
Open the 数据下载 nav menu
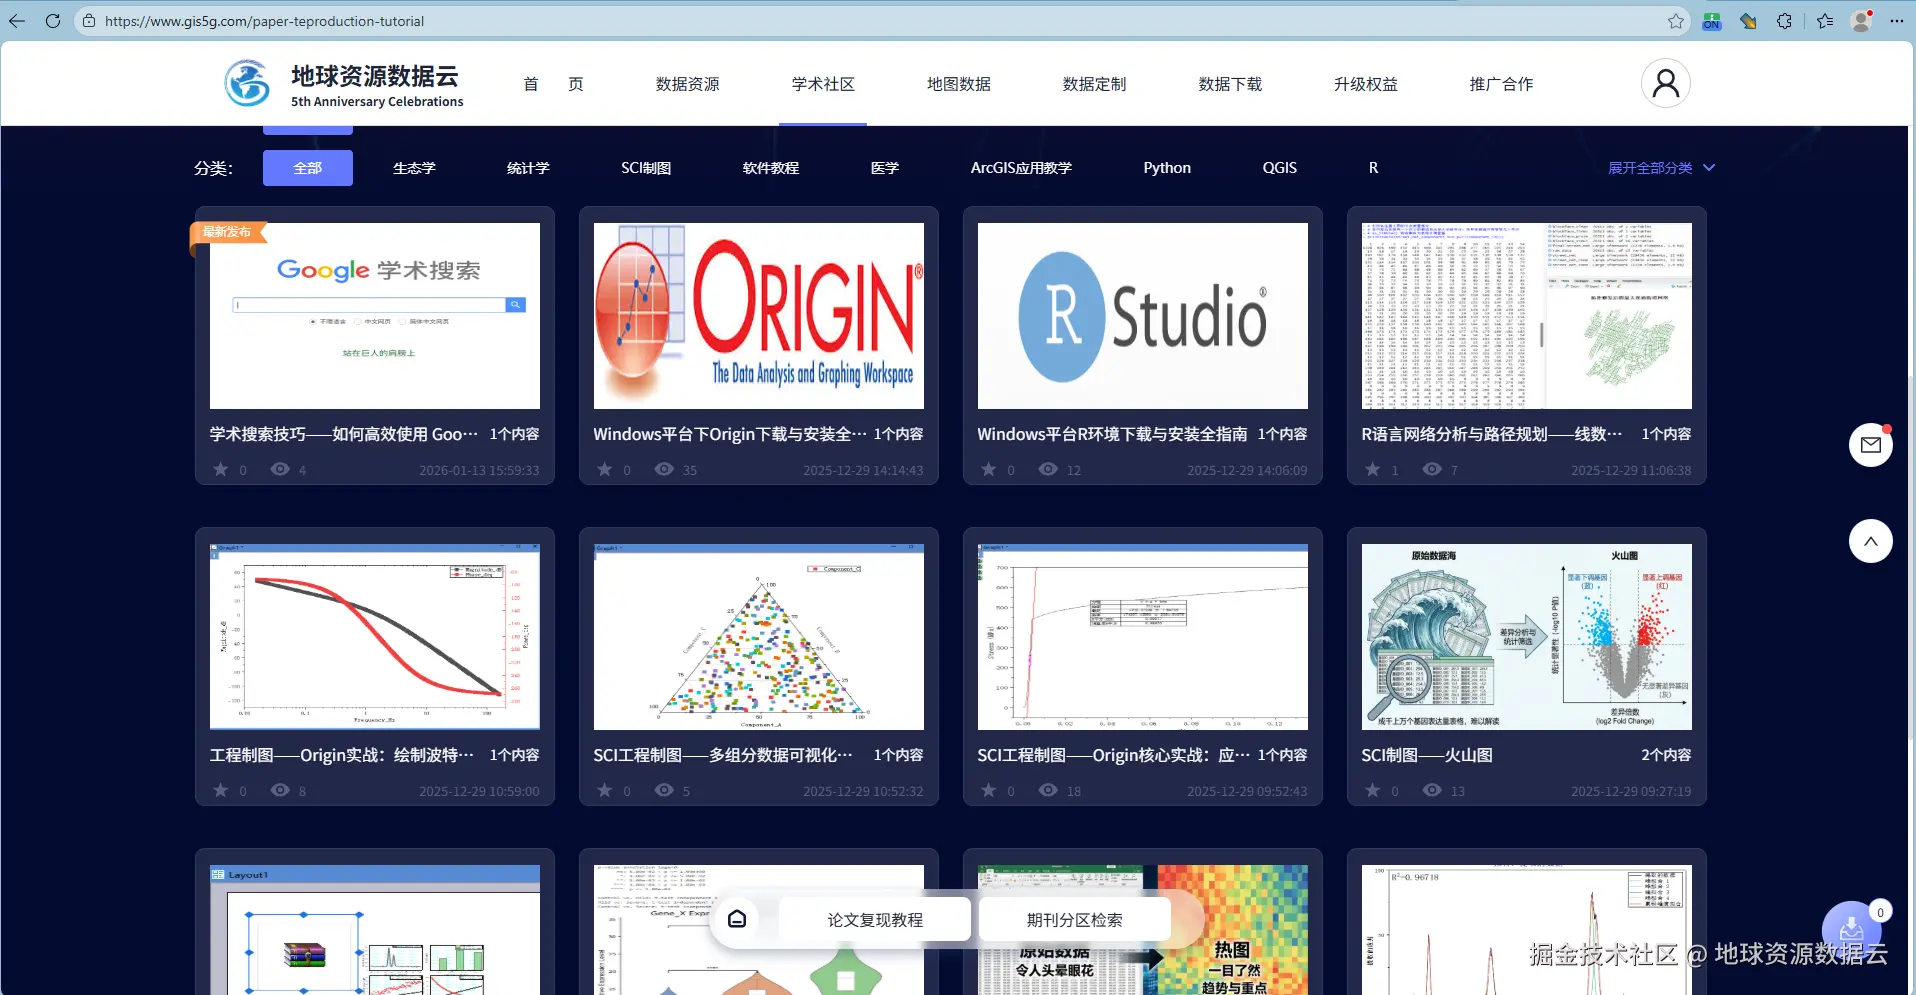1230,84
